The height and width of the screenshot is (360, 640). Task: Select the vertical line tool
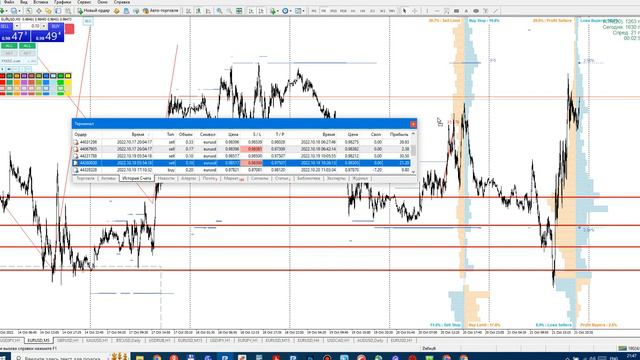click(x=427, y=11)
